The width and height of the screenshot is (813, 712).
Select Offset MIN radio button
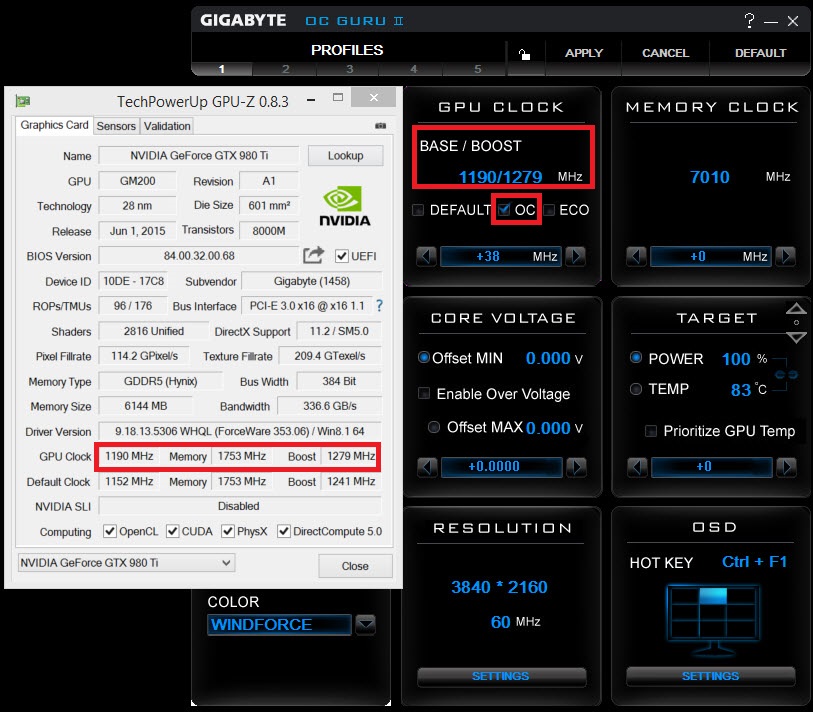424,357
